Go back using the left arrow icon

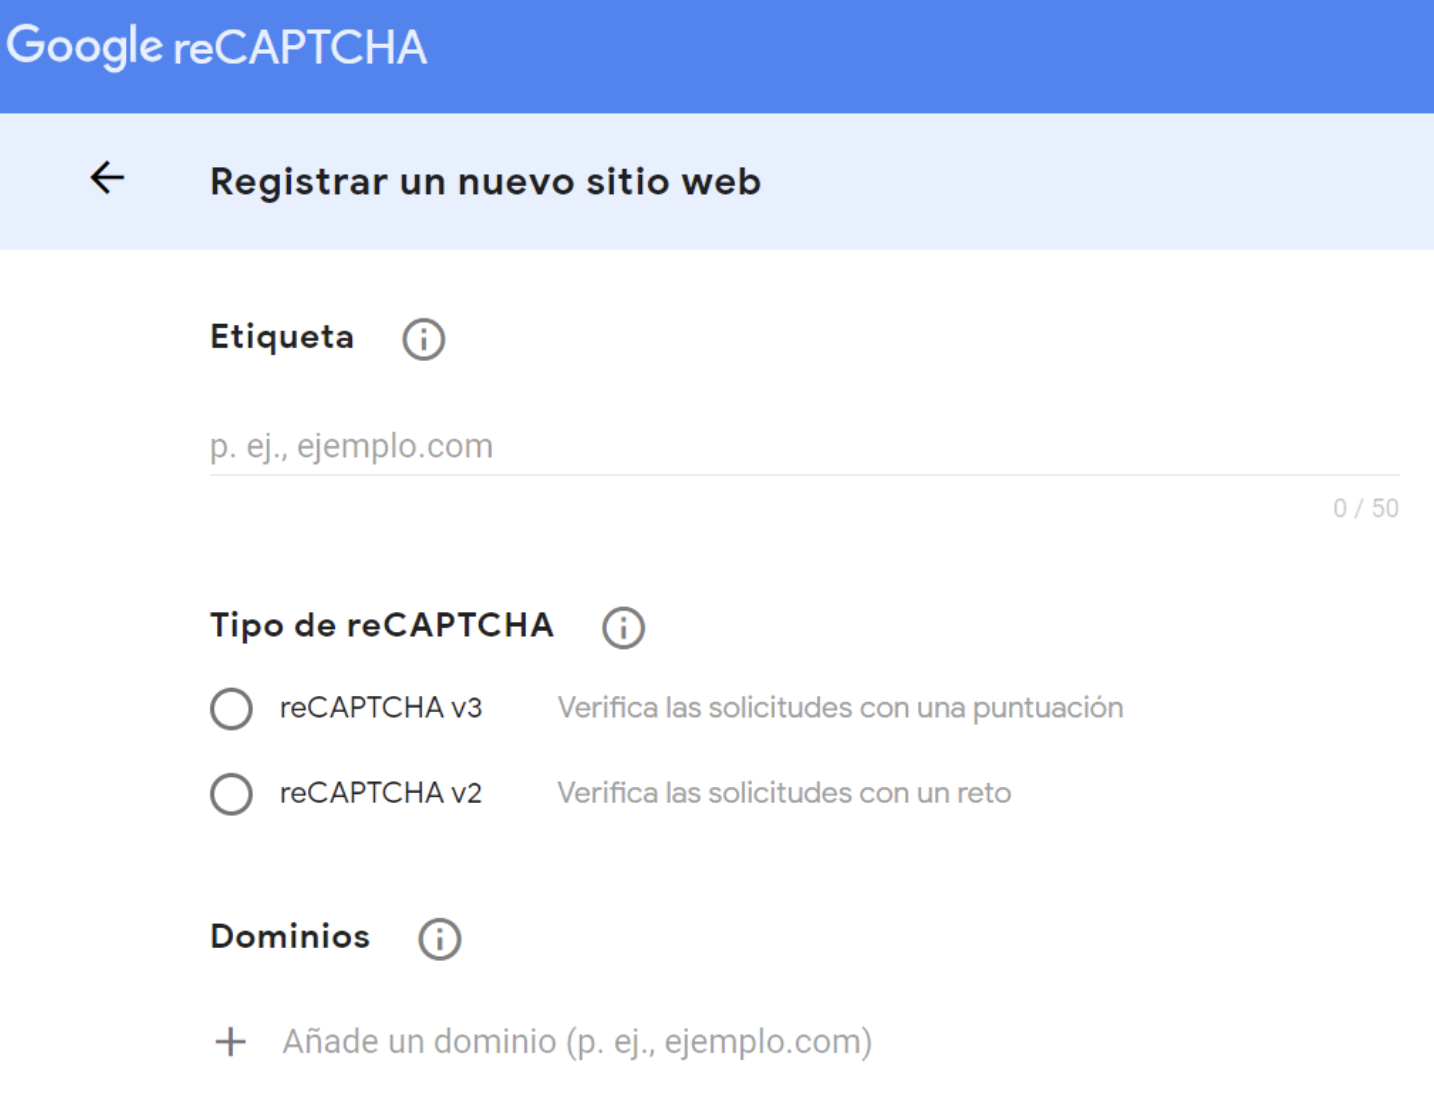107,178
